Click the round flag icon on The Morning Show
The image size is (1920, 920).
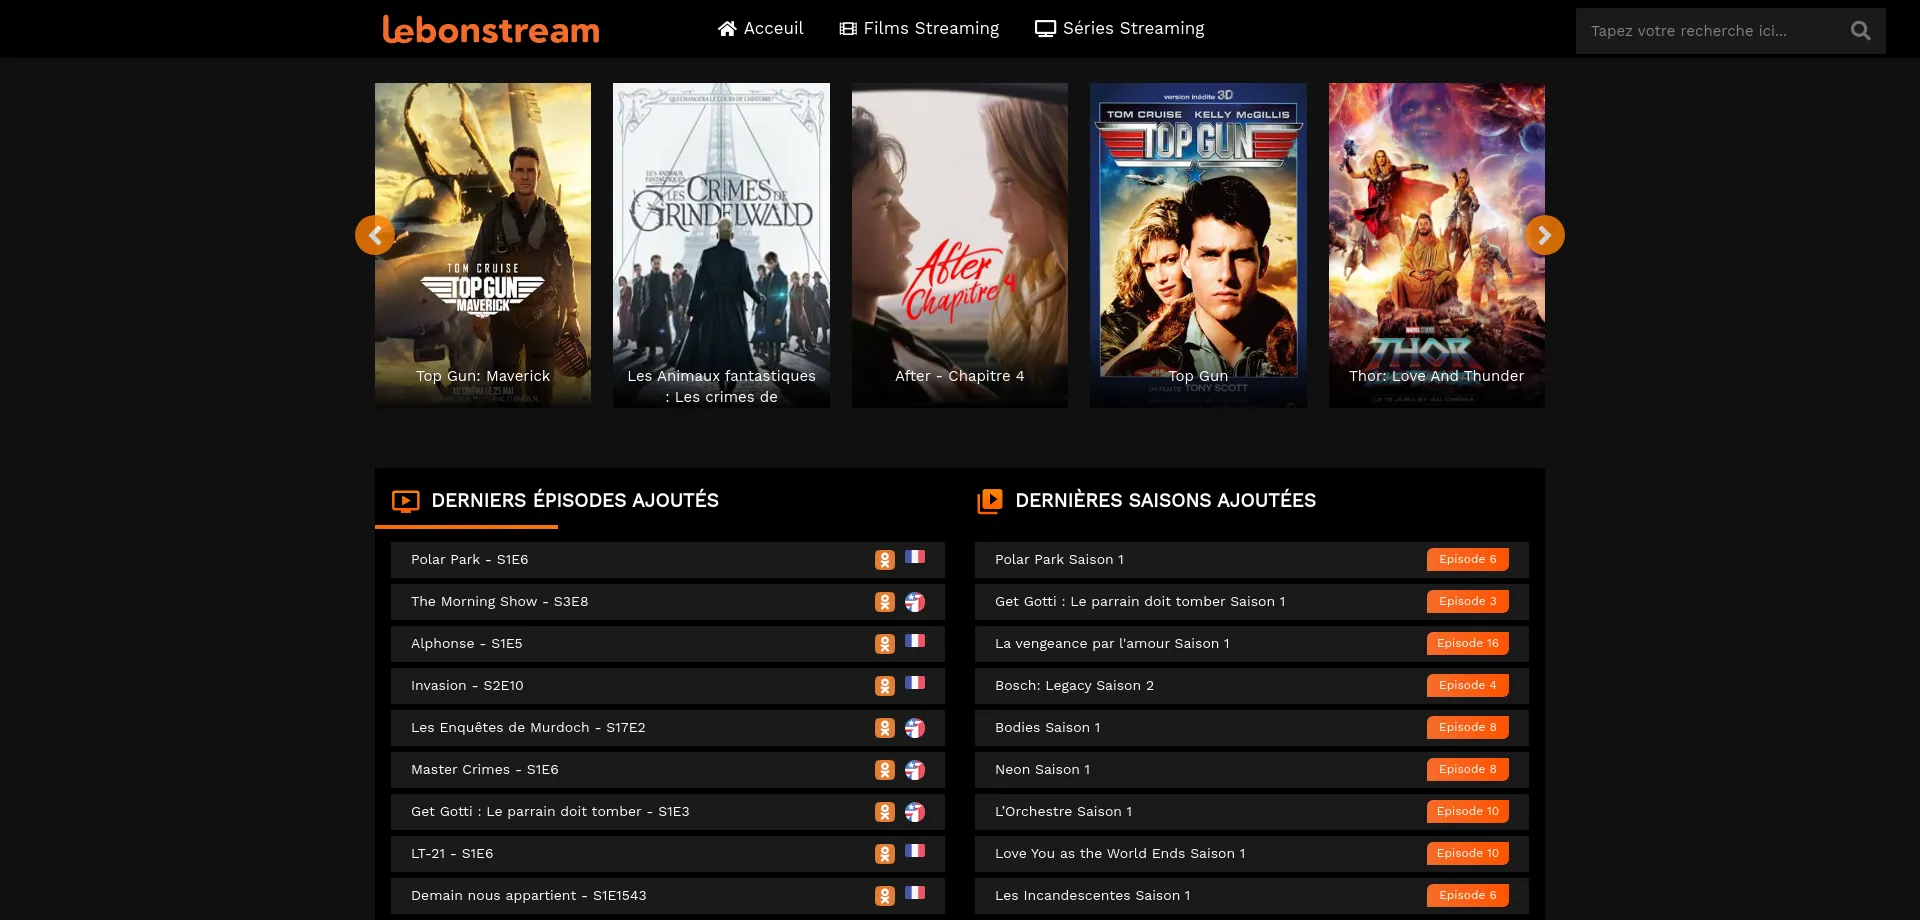point(915,602)
